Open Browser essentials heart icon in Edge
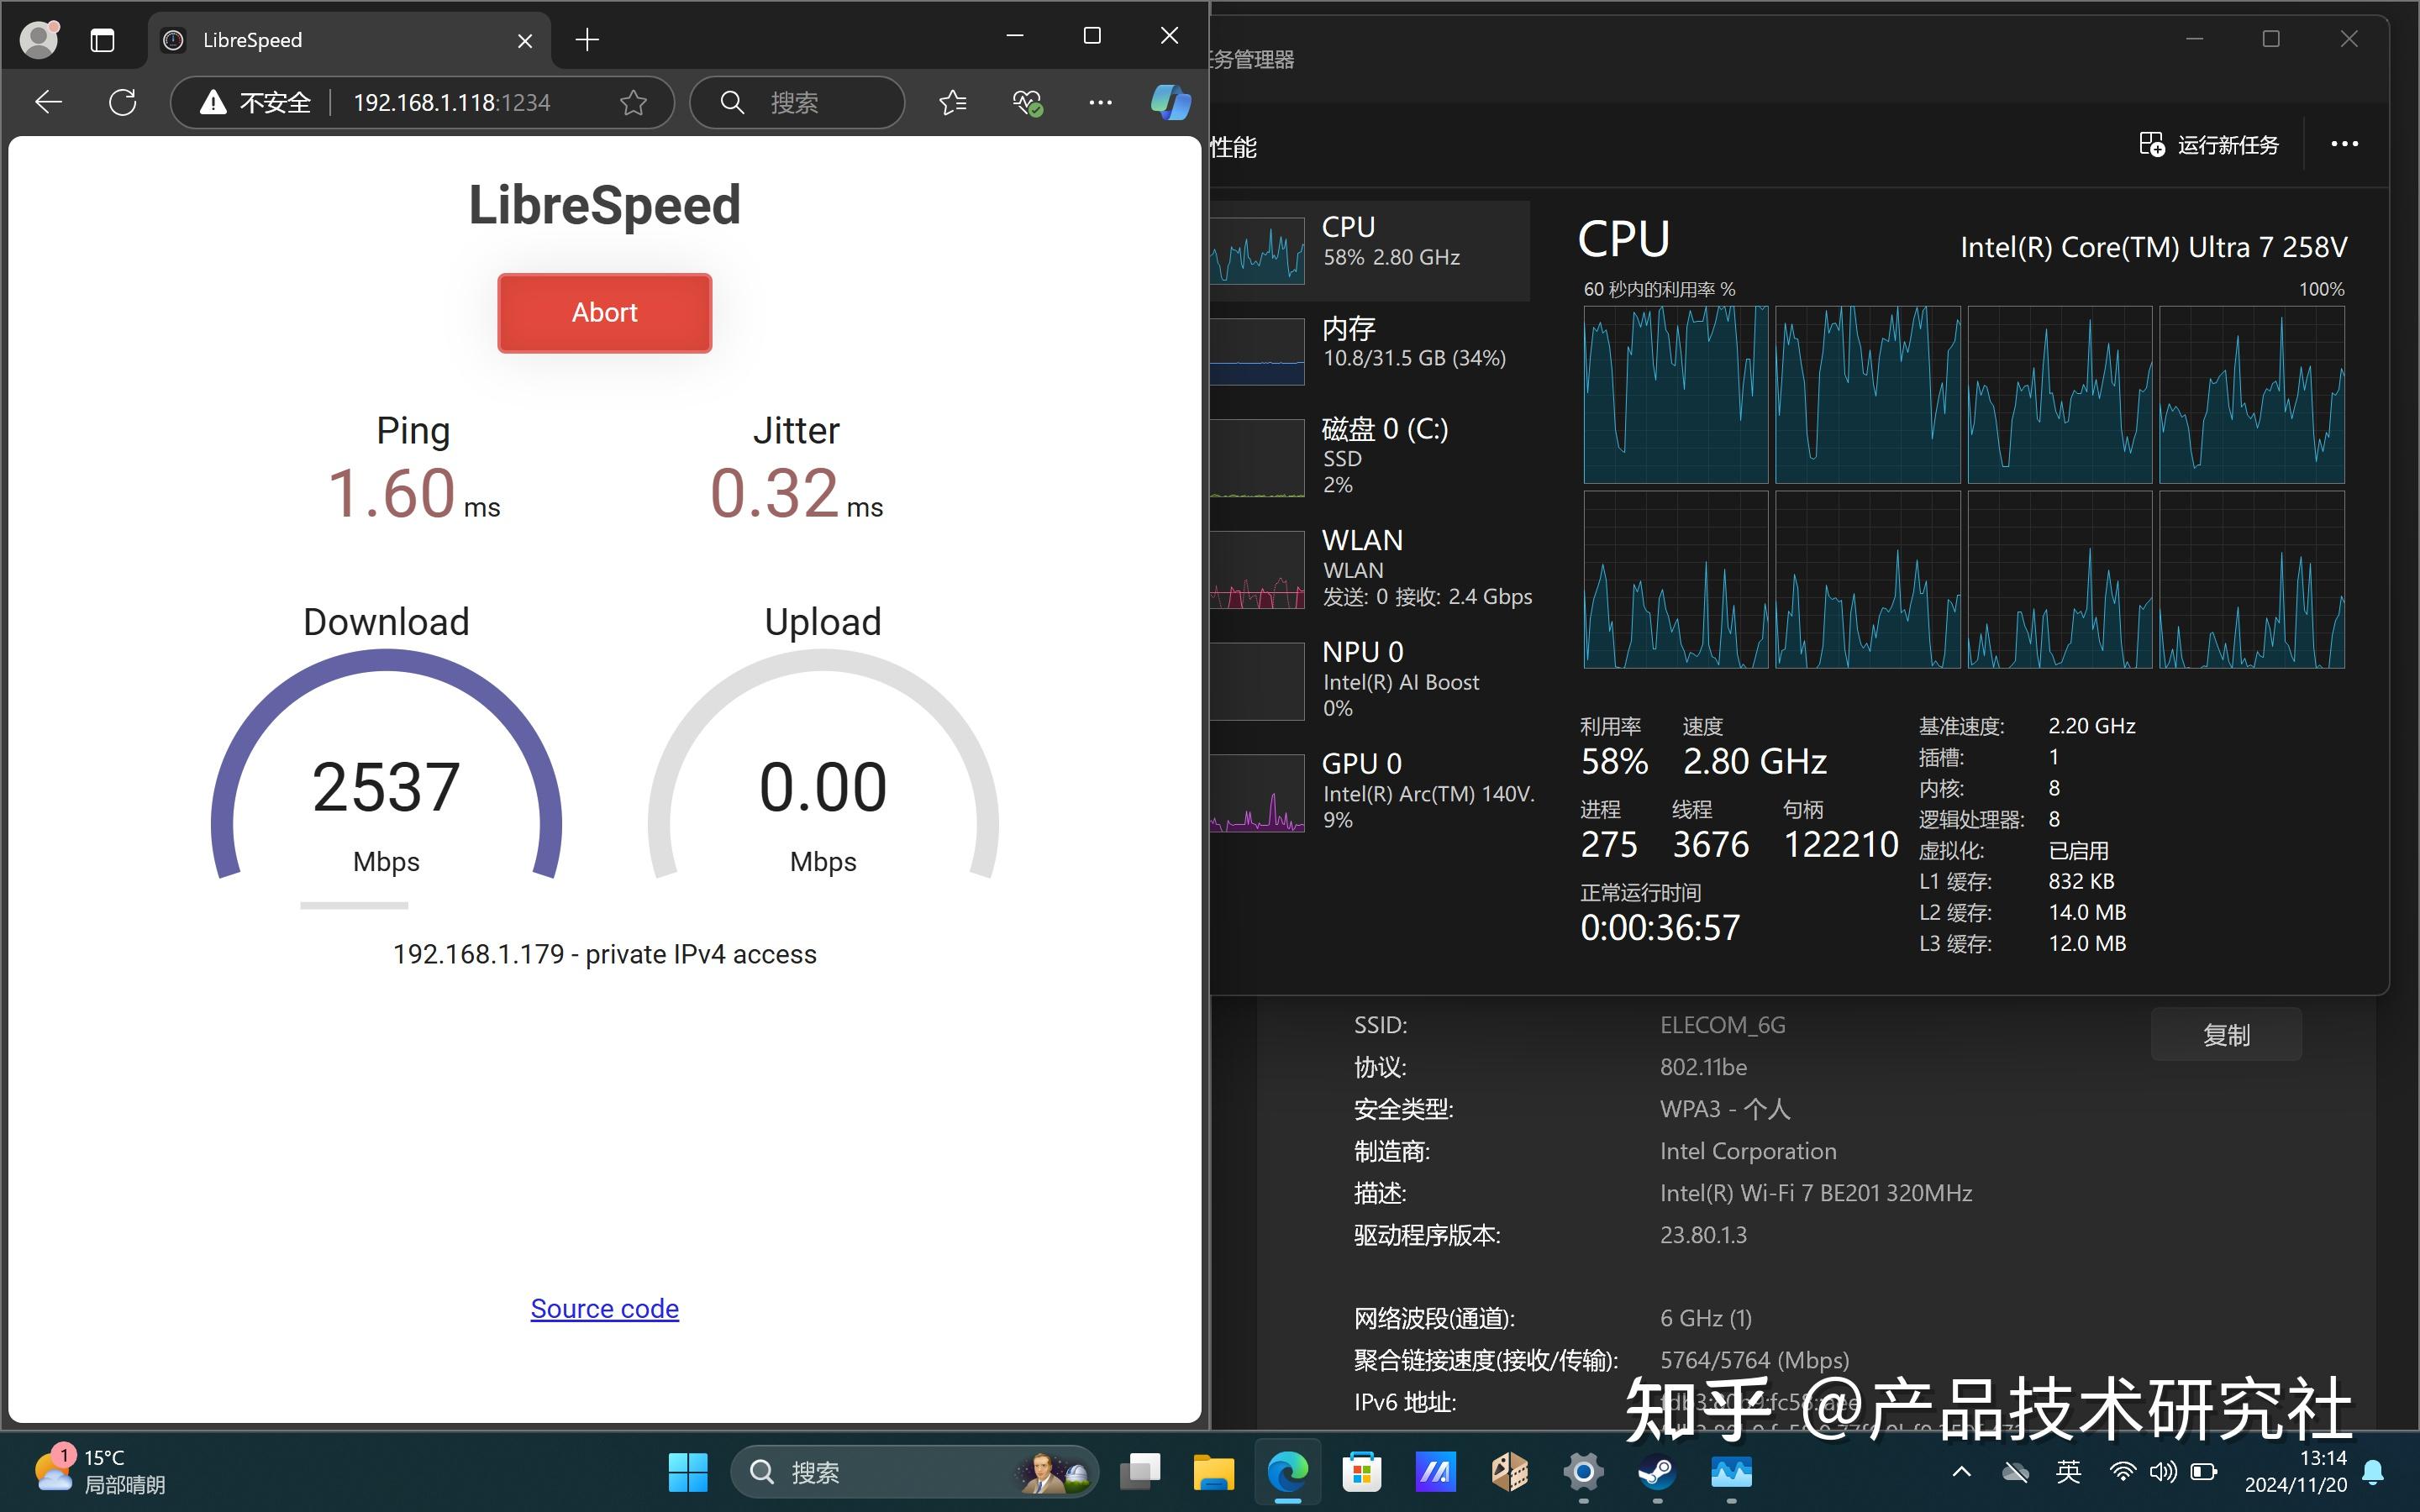The image size is (2420, 1512). tap(1027, 102)
